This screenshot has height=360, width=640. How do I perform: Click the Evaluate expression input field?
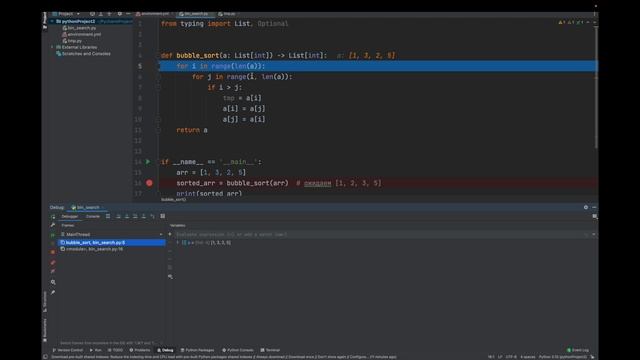point(379,235)
